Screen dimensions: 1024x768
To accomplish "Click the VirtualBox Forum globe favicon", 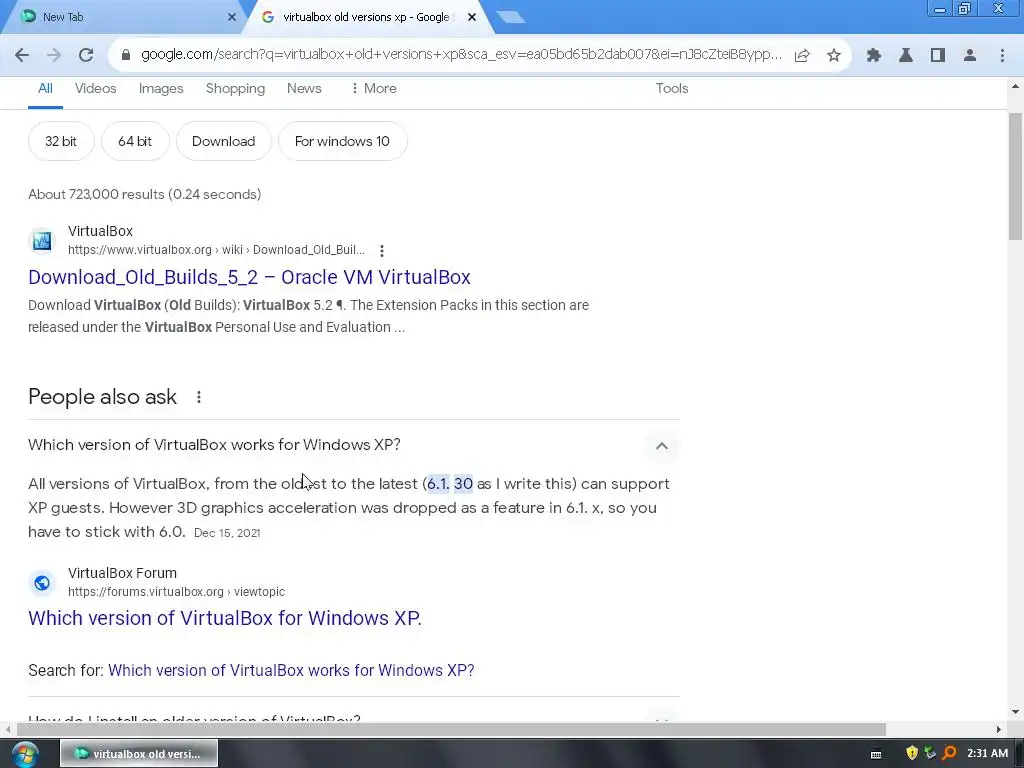I will (x=42, y=583).
